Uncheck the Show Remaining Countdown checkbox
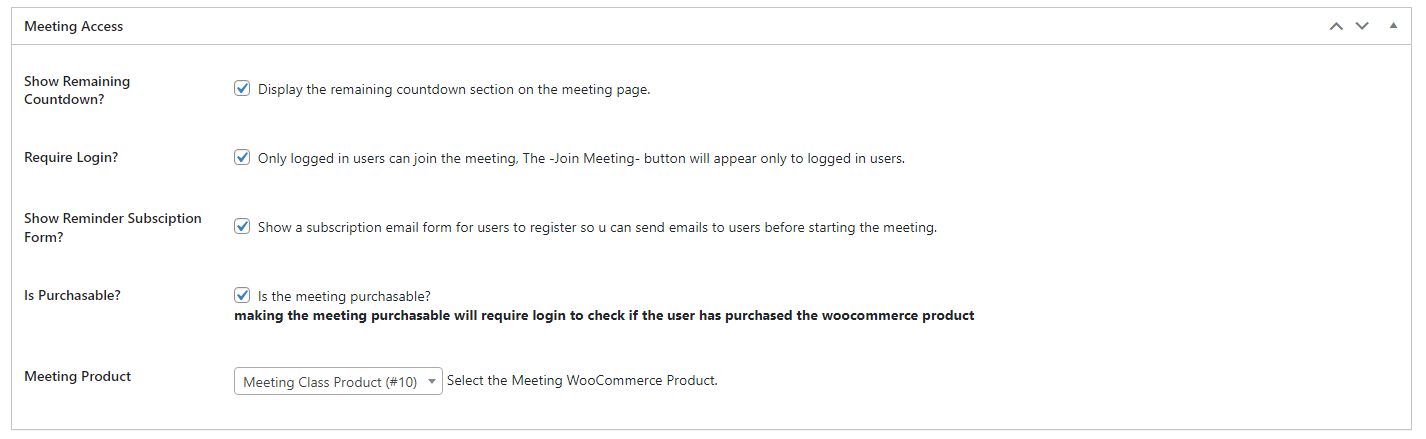This screenshot has width=1426, height=439. click(x=242, y=88)
